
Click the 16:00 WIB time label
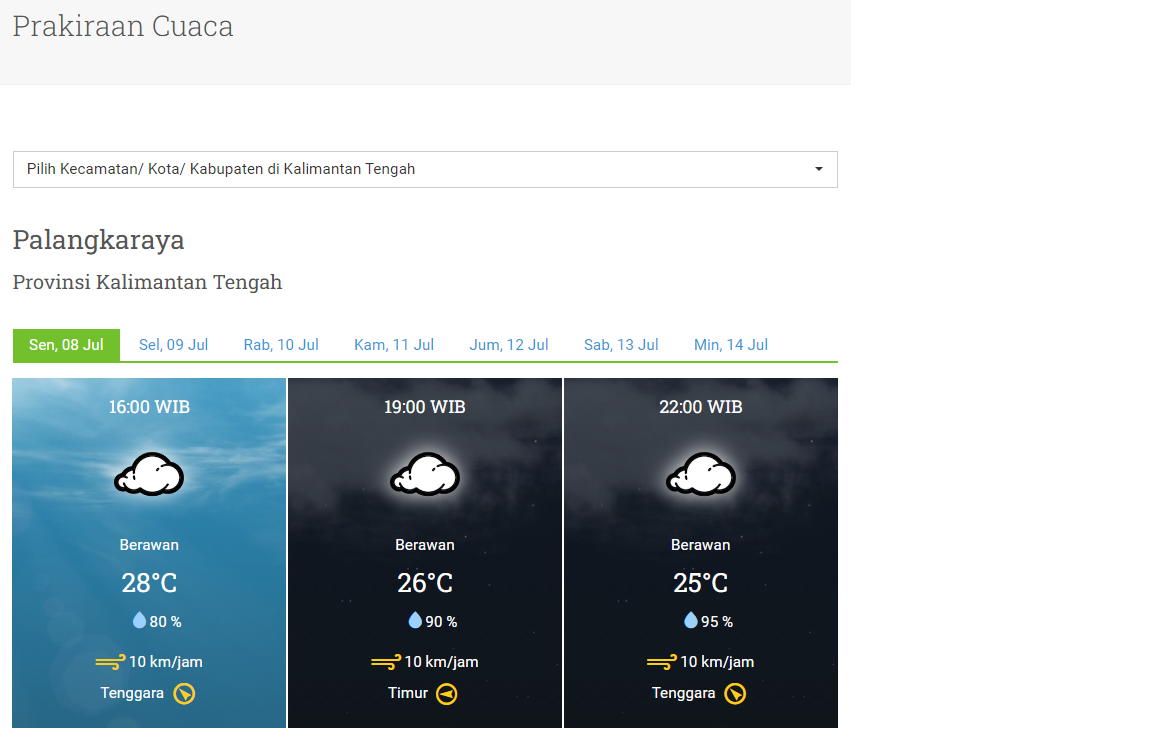[x=149, y=407]
